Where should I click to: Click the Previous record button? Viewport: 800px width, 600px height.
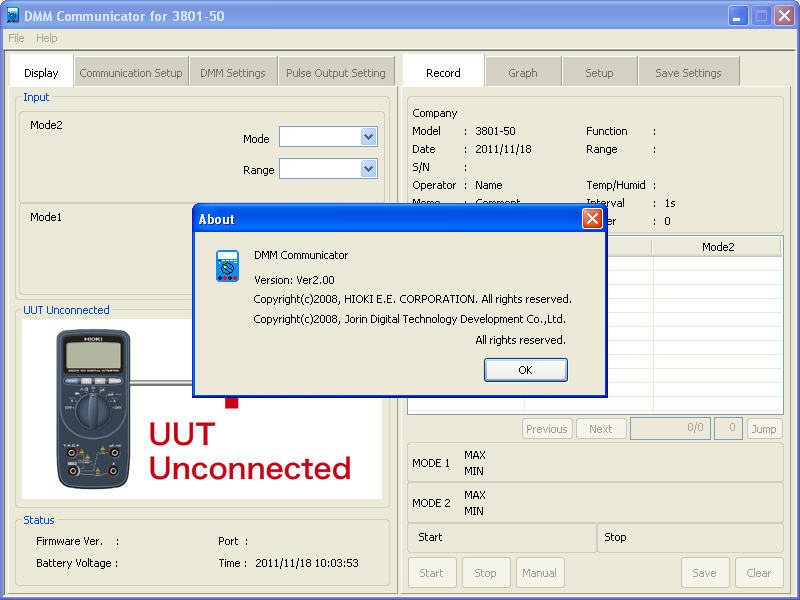[547, 429]
